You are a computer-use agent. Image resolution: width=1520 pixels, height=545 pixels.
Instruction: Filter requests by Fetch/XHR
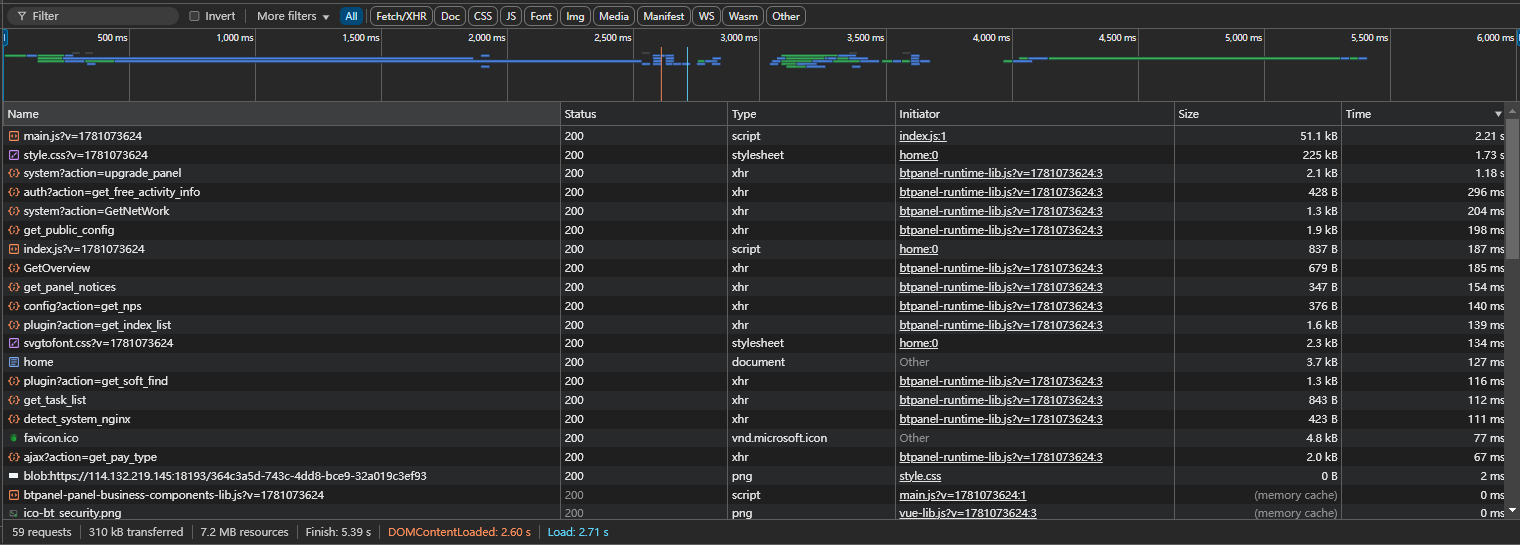coord(402,16)
